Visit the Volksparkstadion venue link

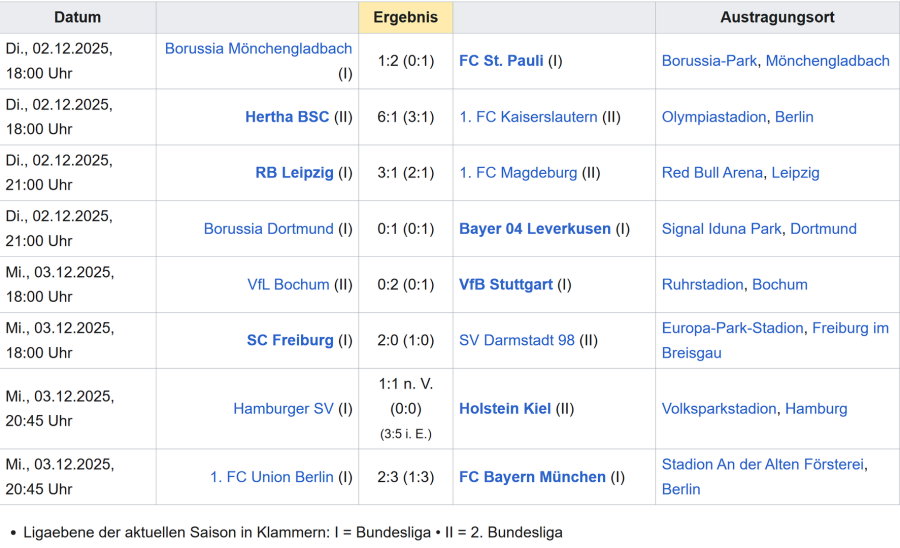tap(719, 408)
